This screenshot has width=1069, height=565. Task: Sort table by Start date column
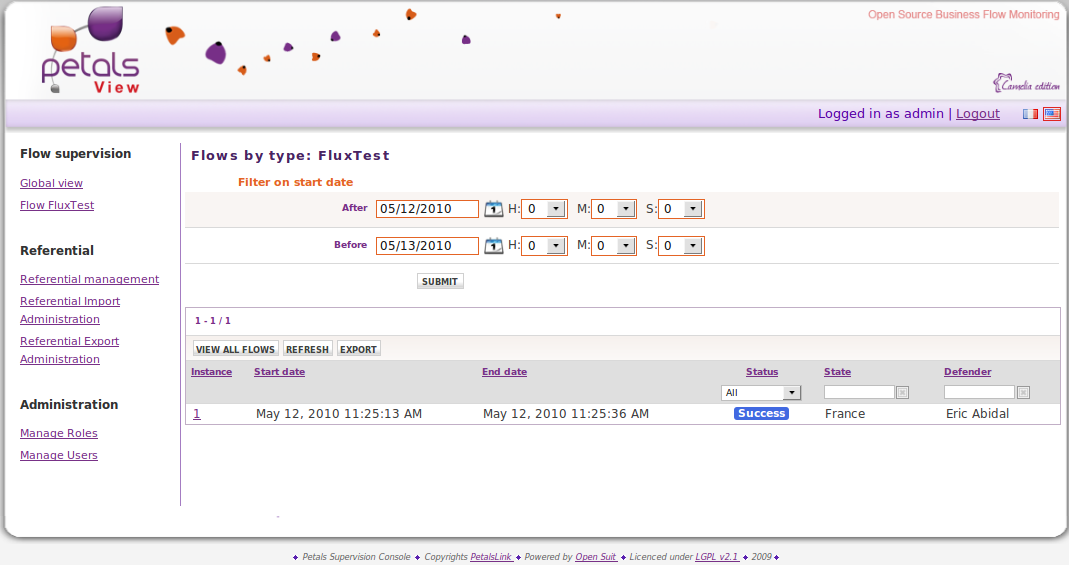(x=279, y=372)
